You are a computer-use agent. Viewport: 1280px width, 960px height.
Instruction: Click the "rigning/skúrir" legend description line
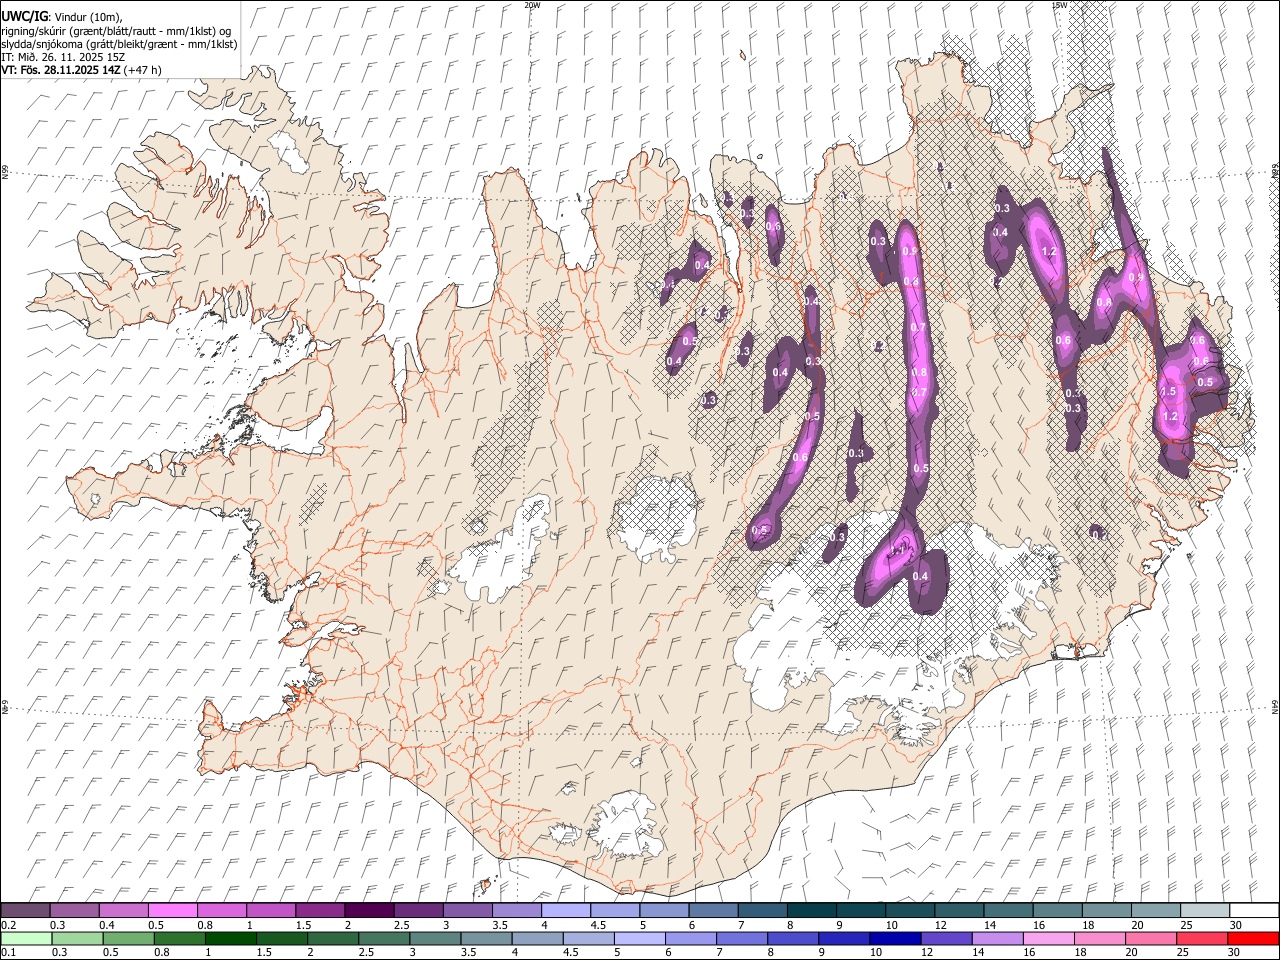(116, 31)
